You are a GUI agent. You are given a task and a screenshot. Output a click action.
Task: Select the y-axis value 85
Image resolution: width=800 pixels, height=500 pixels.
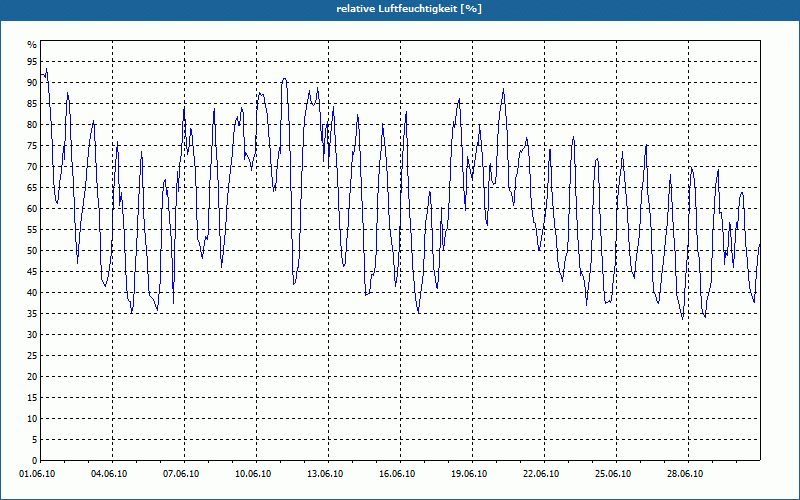pyautogui.click(x=32, y=104)
